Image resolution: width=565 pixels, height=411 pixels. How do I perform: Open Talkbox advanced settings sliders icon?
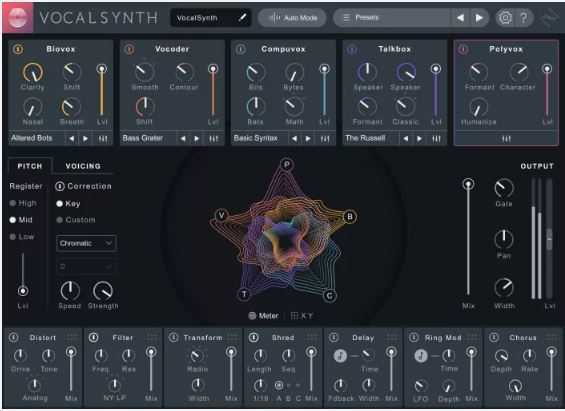click(436, 139)
